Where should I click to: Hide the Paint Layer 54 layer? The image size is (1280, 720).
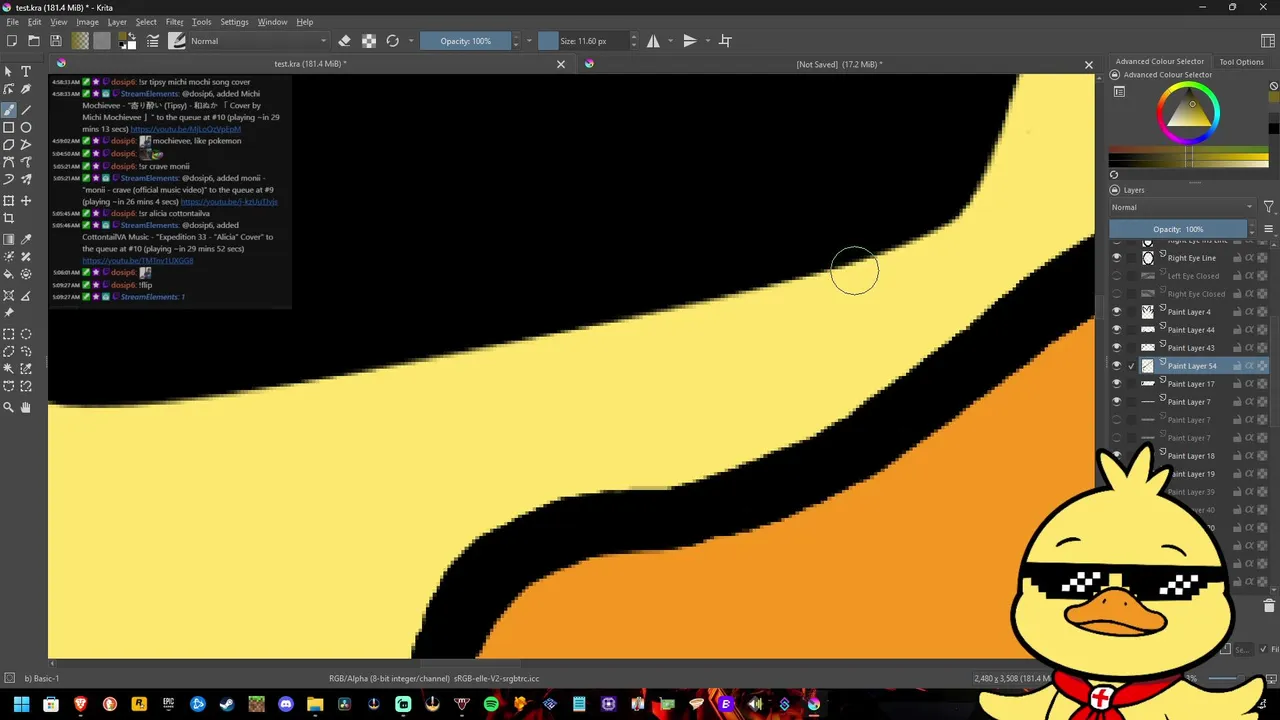click(x=1117, y=366)
